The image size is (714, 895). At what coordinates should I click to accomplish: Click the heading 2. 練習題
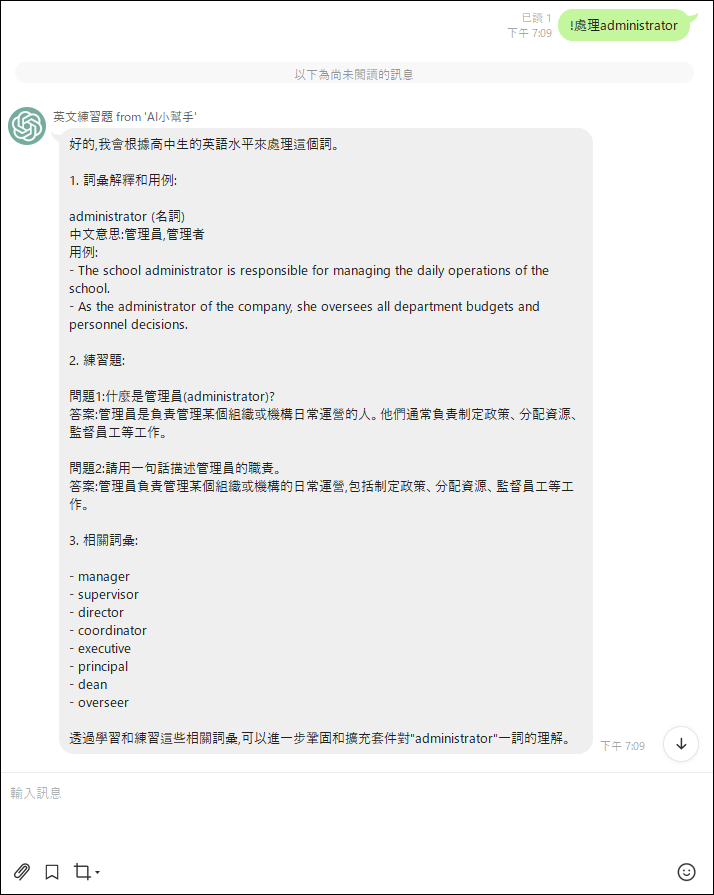click(x=97, y=360)
